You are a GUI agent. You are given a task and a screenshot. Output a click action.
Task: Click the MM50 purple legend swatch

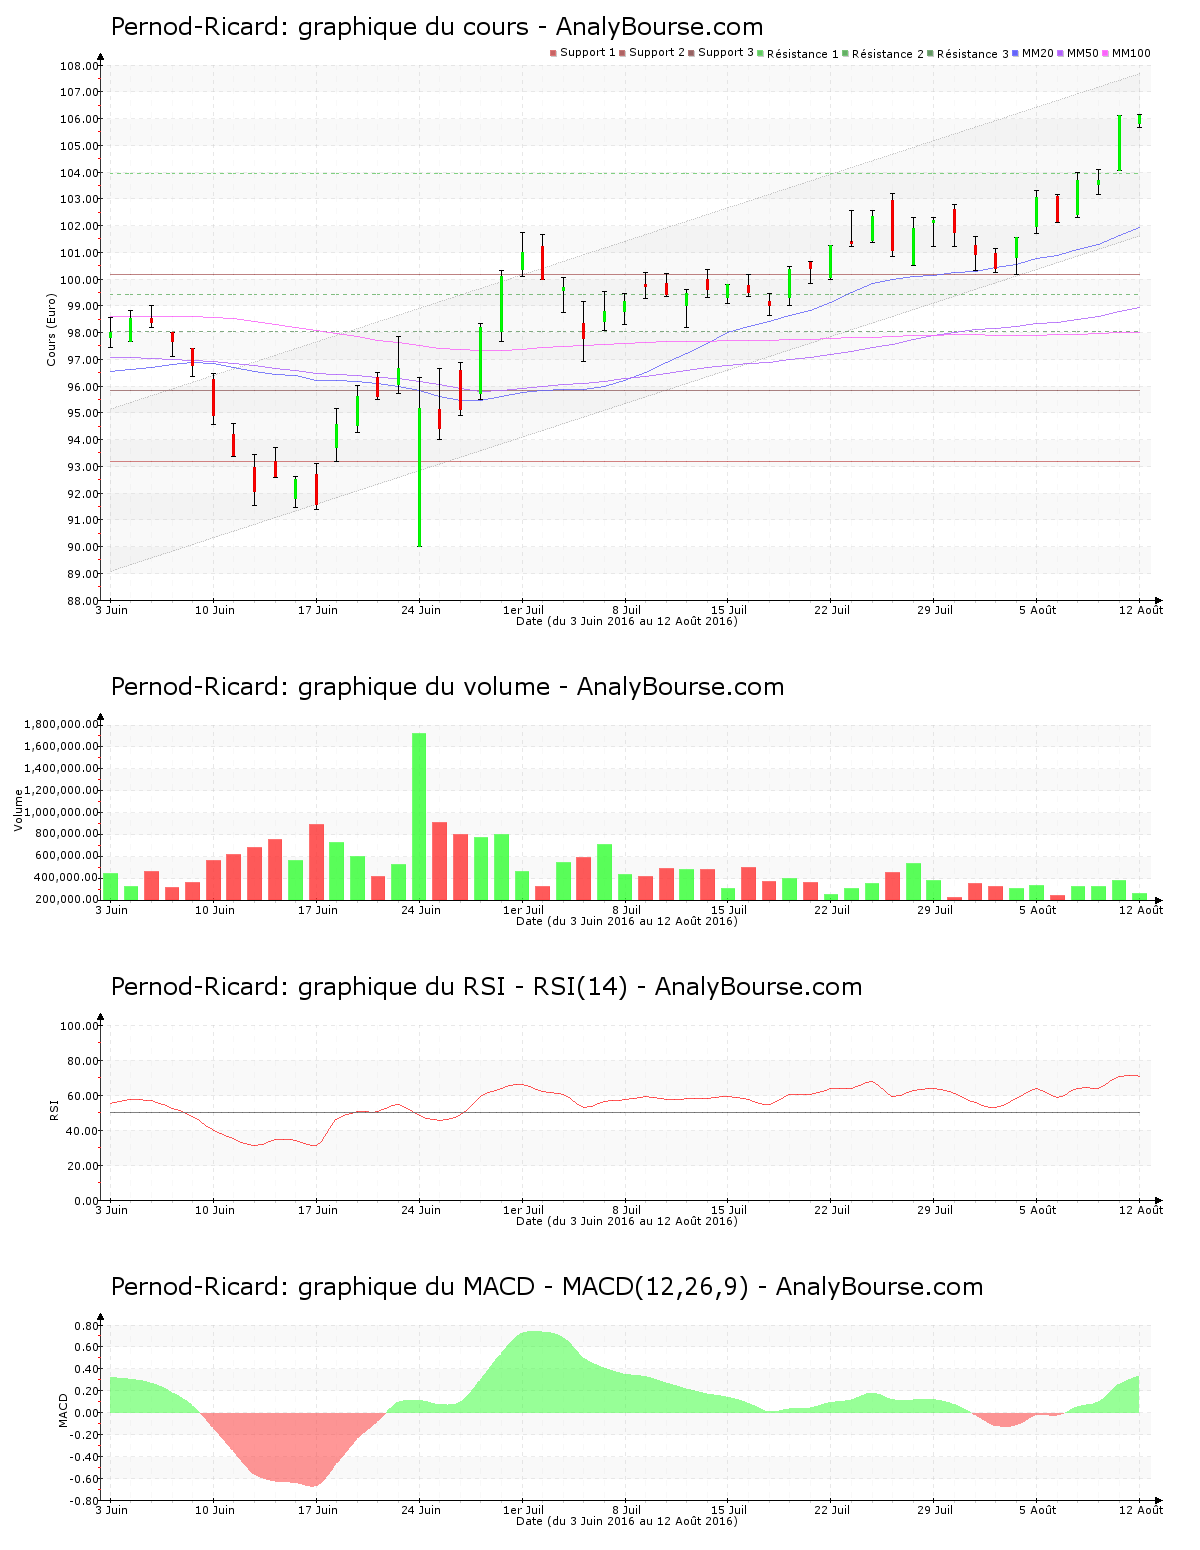[x=1062, y=53]
